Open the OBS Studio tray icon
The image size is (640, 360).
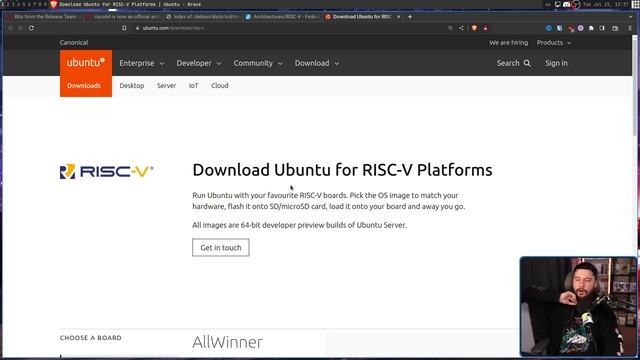pos(576,4)
